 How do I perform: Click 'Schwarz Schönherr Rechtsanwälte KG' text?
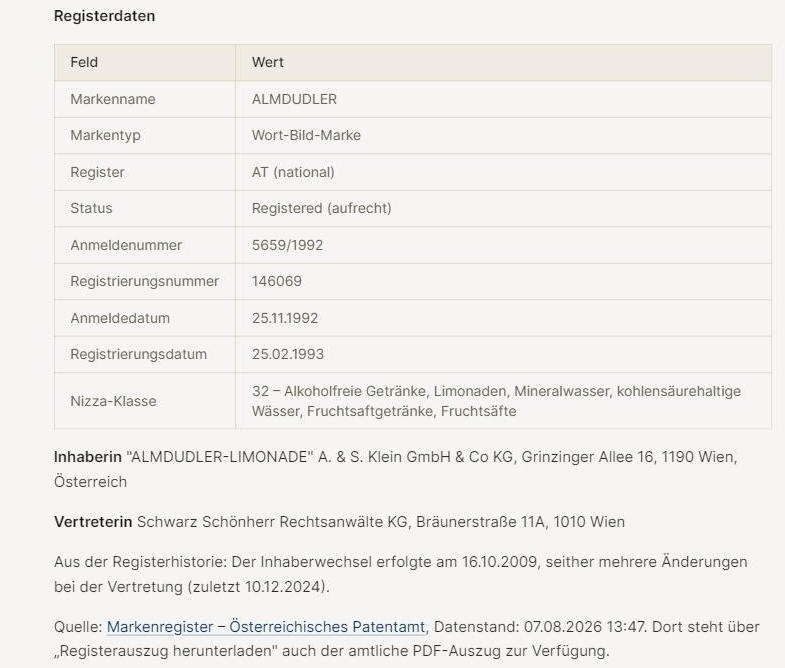point(272,522)
